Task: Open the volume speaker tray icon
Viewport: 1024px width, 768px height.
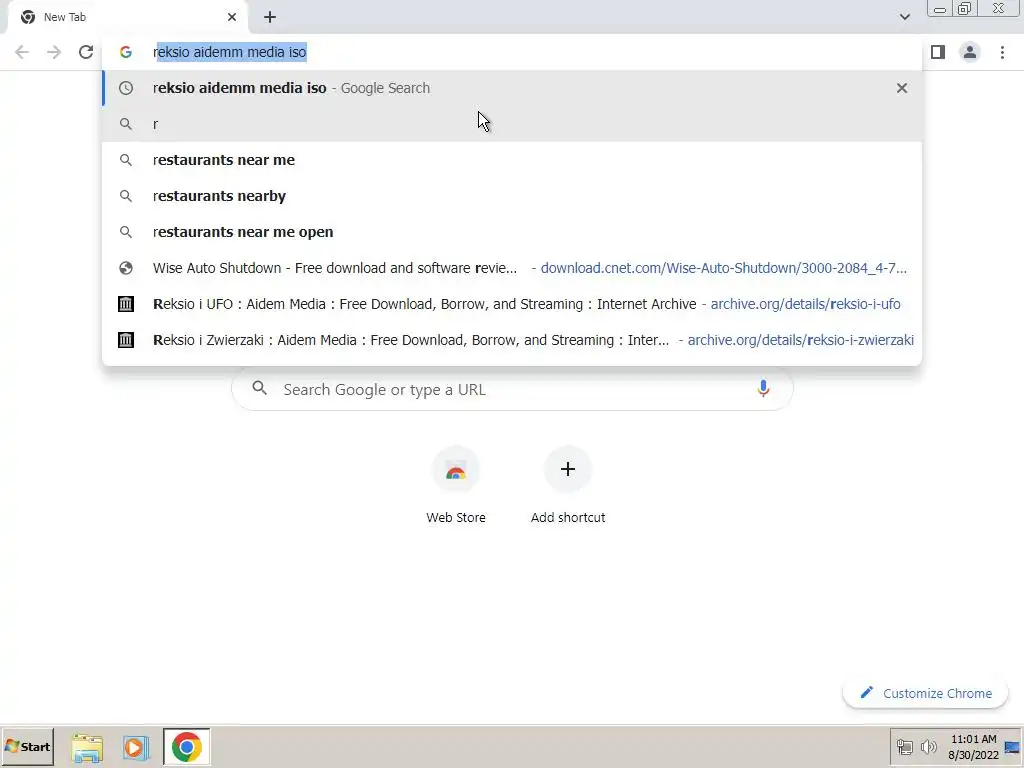Action: pos(928,747)
